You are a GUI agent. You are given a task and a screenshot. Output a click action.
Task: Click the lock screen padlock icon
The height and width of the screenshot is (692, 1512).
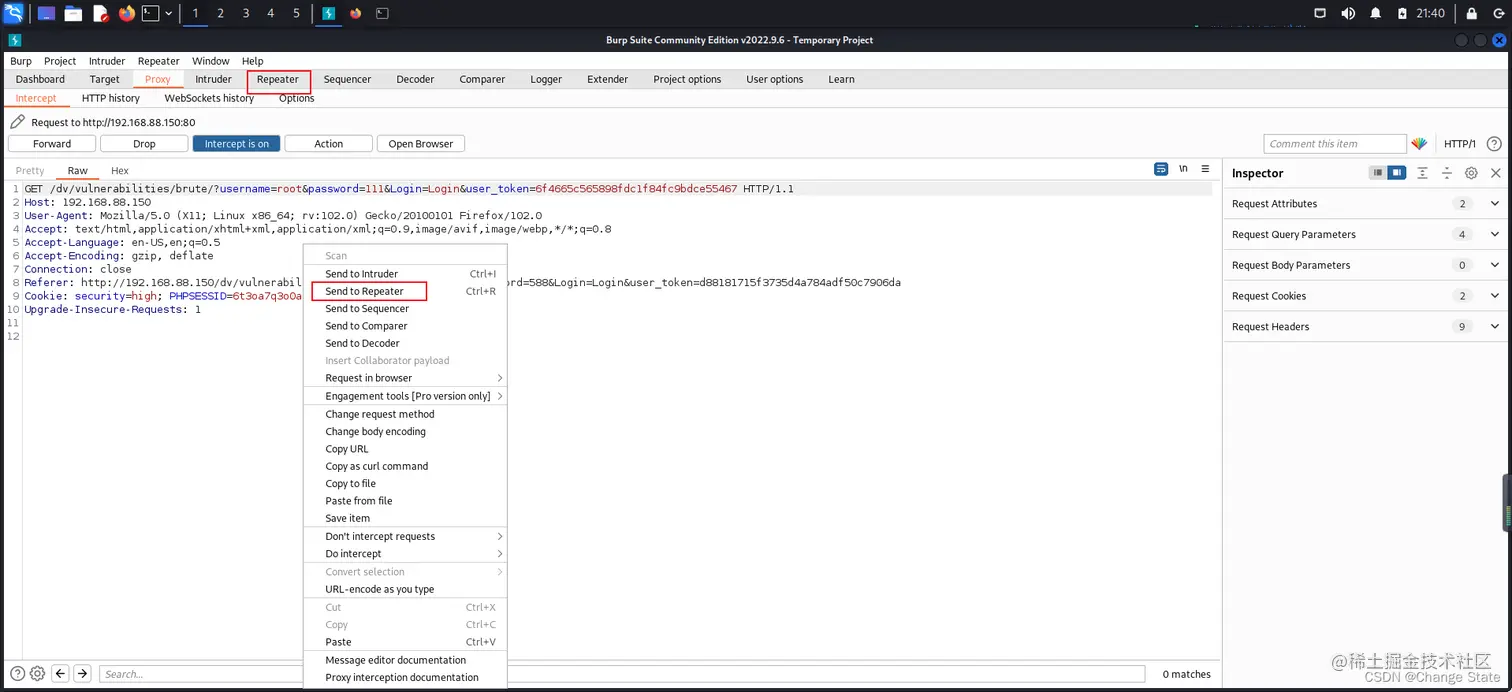[1471, 13]
